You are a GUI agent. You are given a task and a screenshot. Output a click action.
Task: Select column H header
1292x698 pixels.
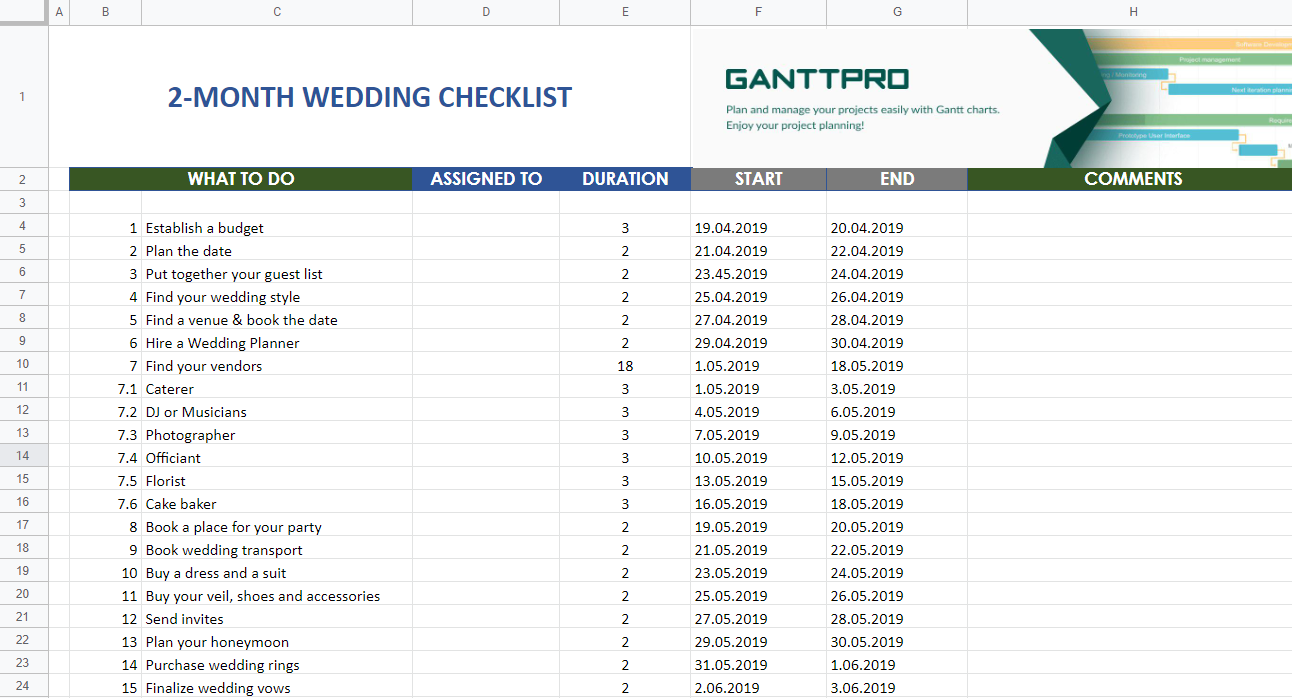[1133, 12]
